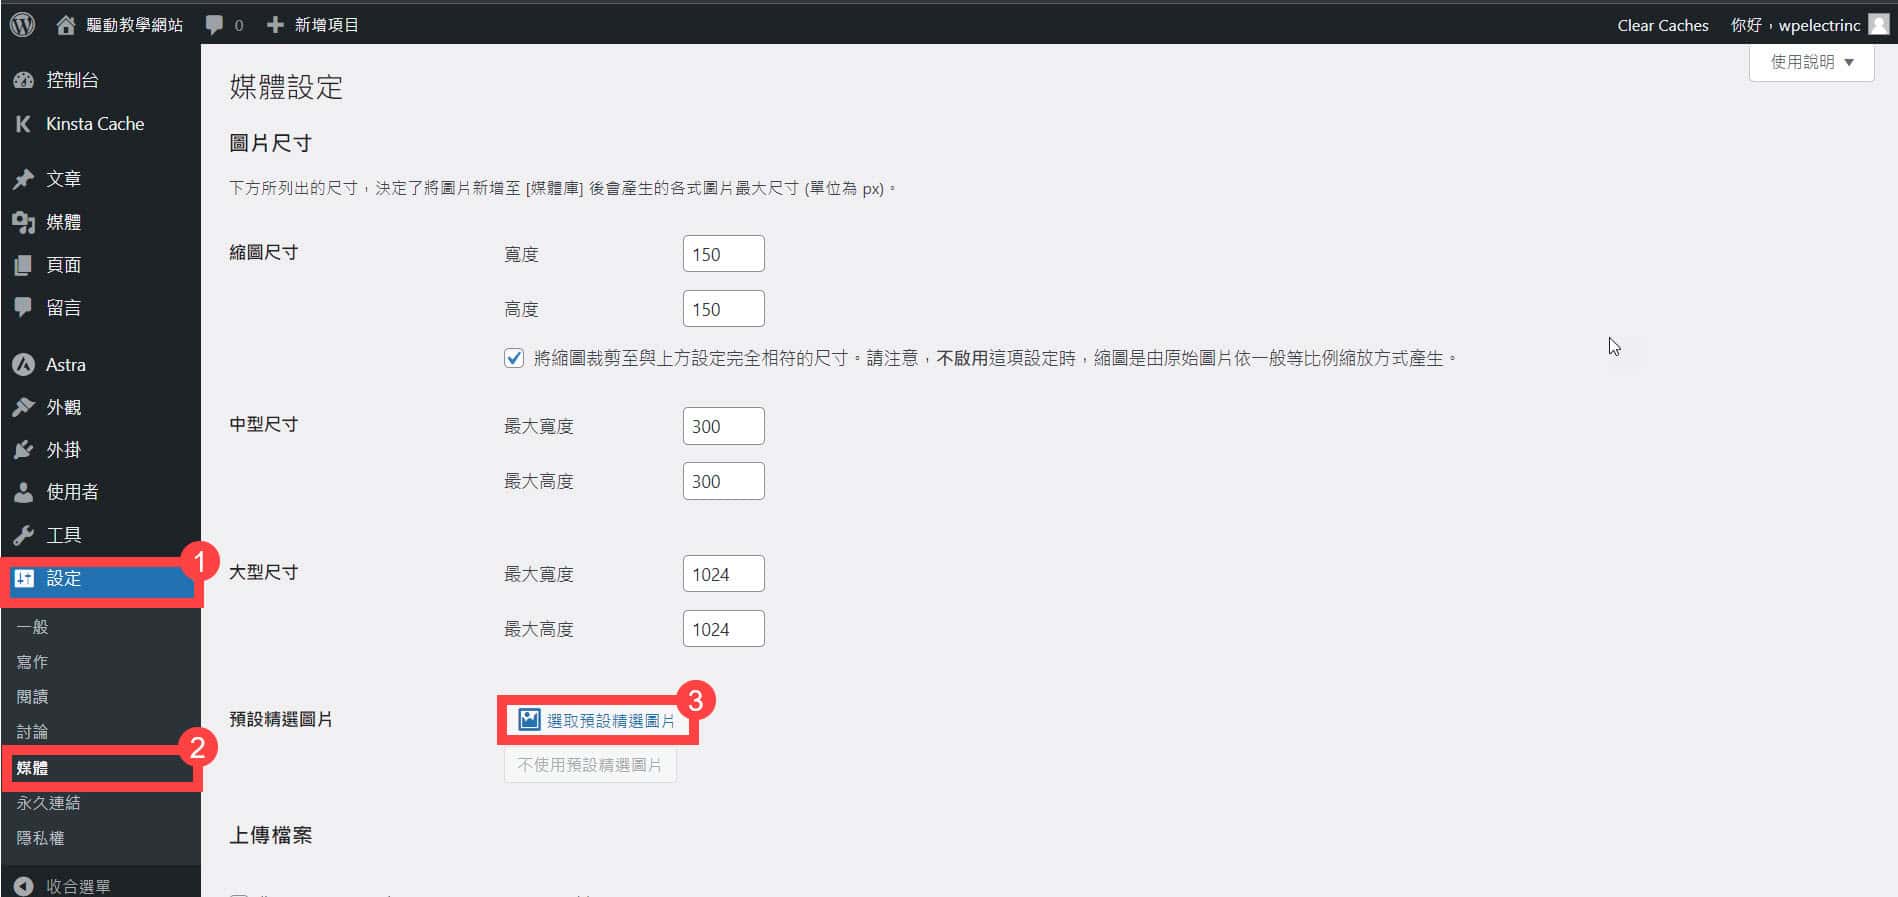
Task: Click the 預設精選圖片 row label
Action: click(x=281, y=720)
